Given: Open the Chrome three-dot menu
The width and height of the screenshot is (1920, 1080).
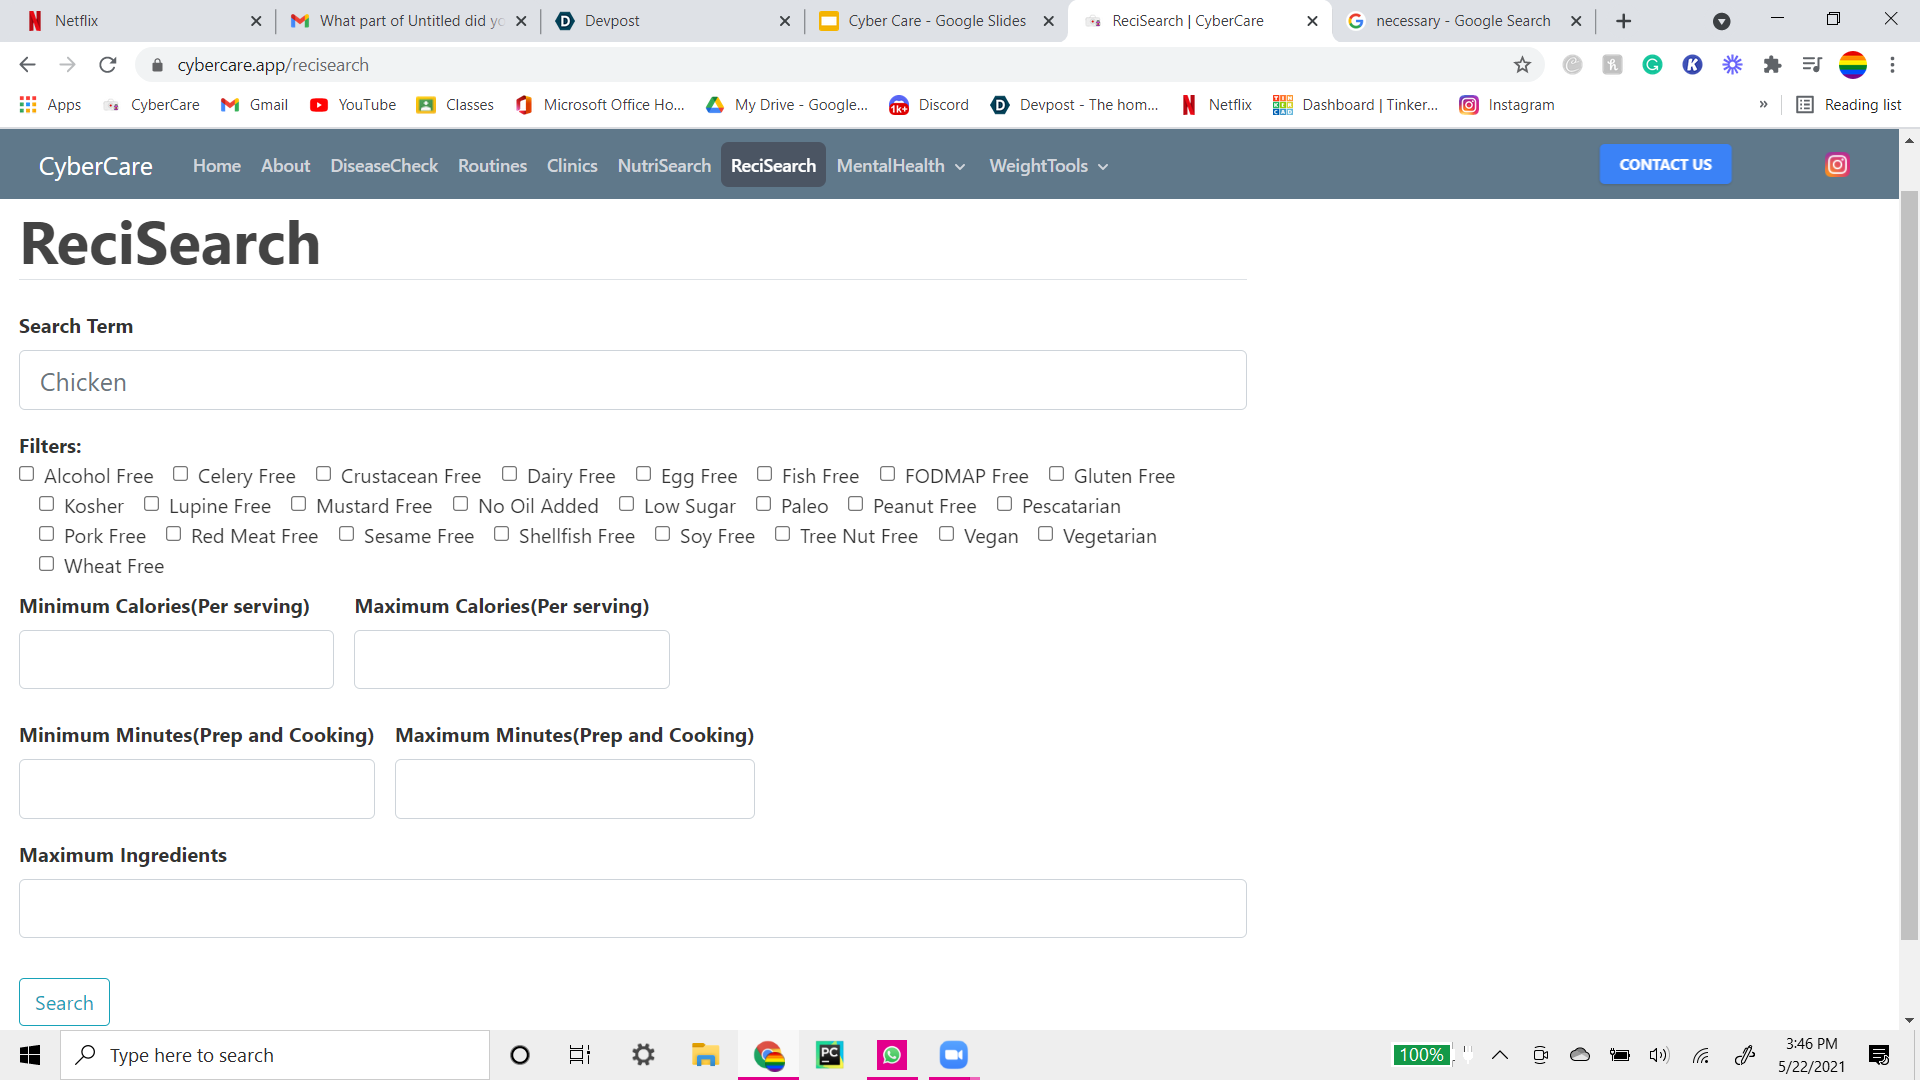Looking at the screenshot, I should (x=1892, y=65).
